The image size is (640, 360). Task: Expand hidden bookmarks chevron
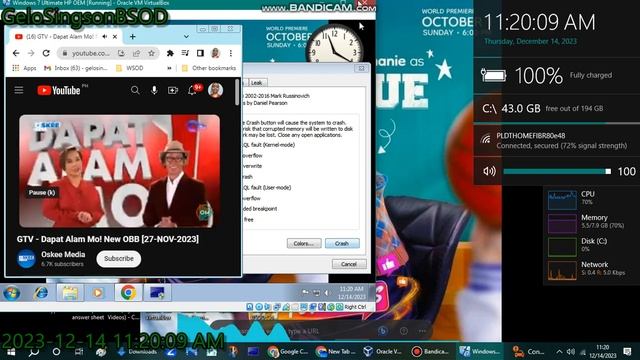click(x=169, y=68)
